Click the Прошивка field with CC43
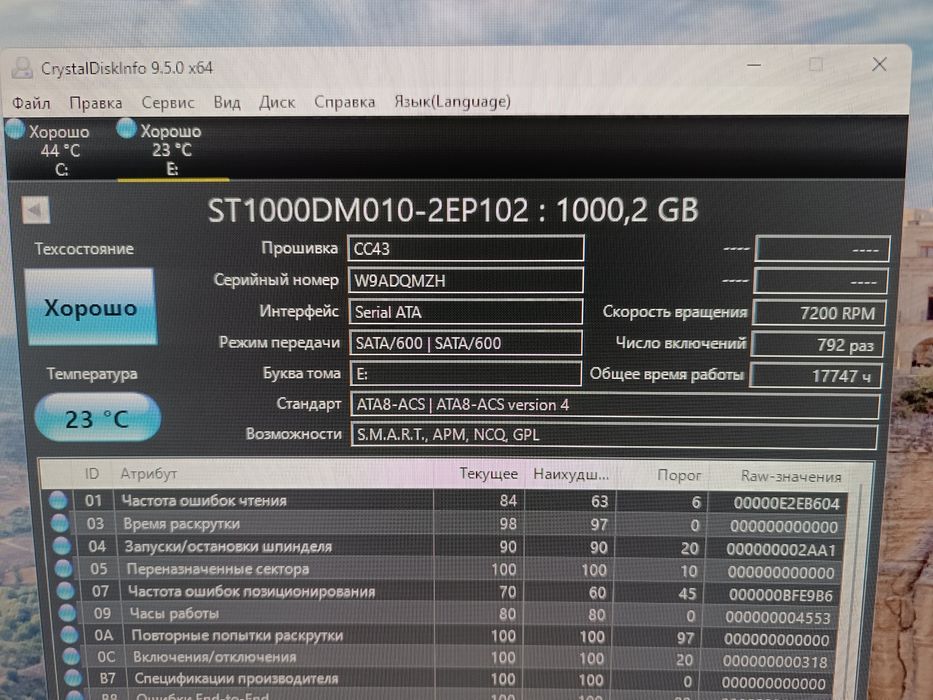933x700 pixels. [x=465, y=248]
